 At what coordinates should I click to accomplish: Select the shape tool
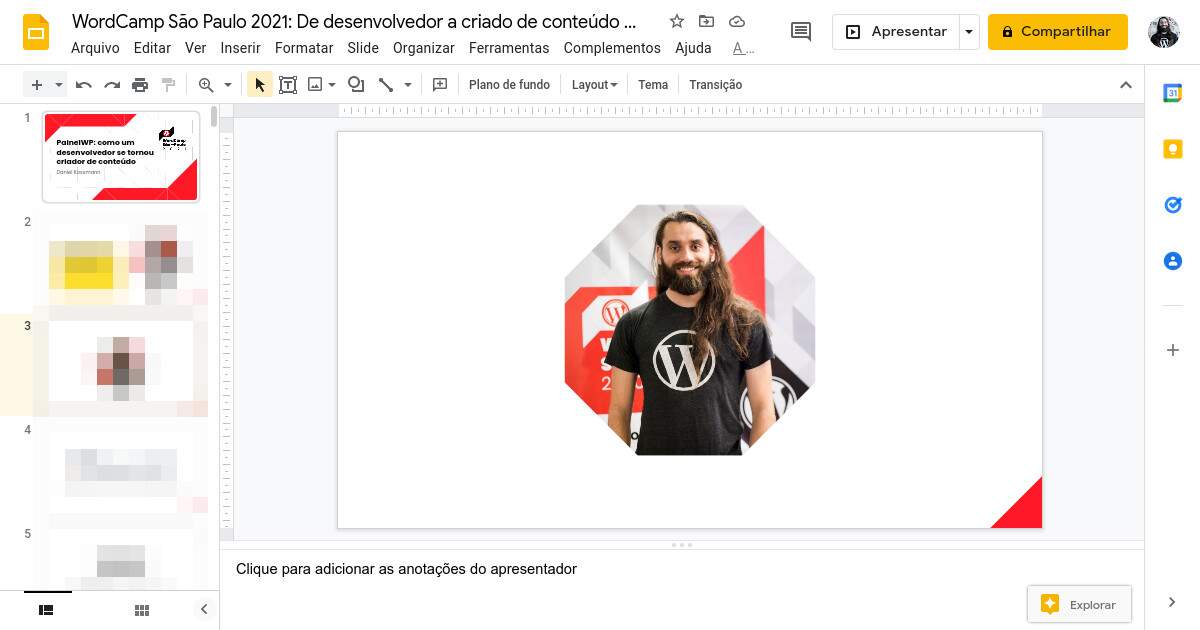tap(356, 85)
